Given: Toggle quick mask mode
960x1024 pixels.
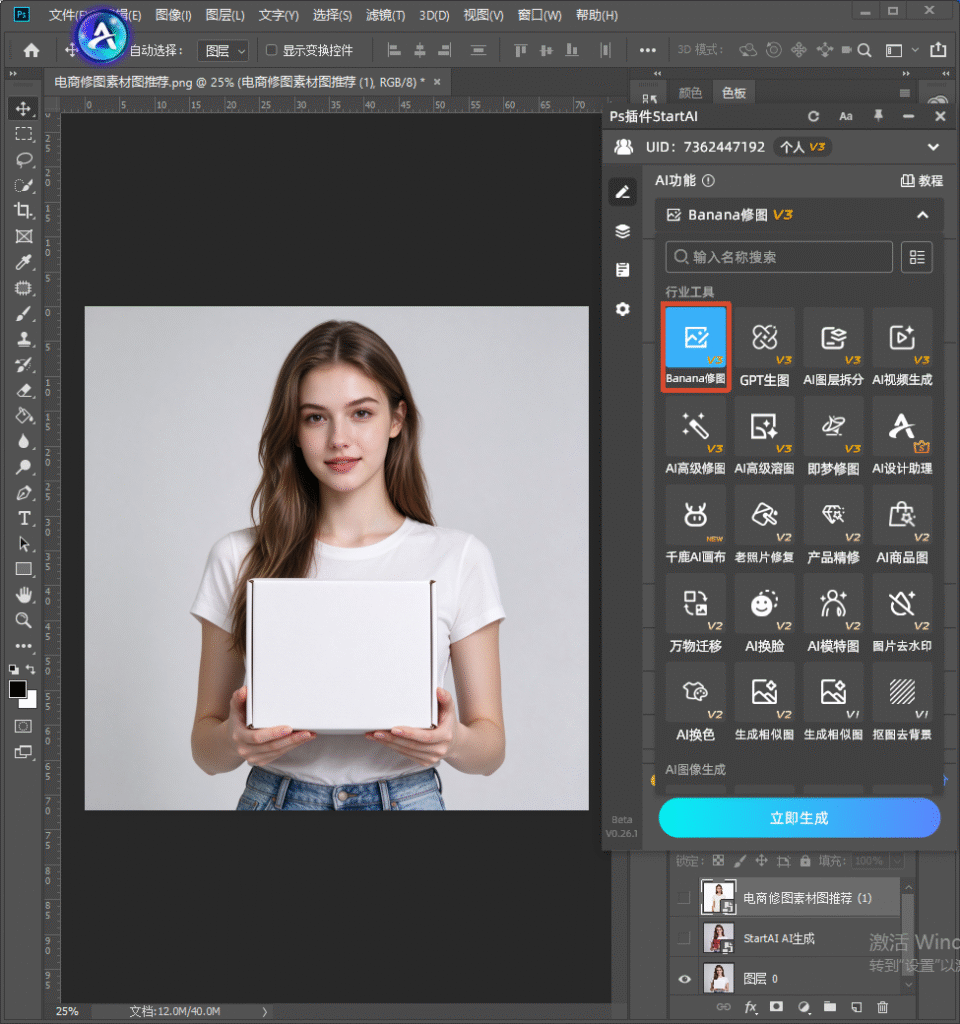Looking at the screenshot, I should 24,726.
